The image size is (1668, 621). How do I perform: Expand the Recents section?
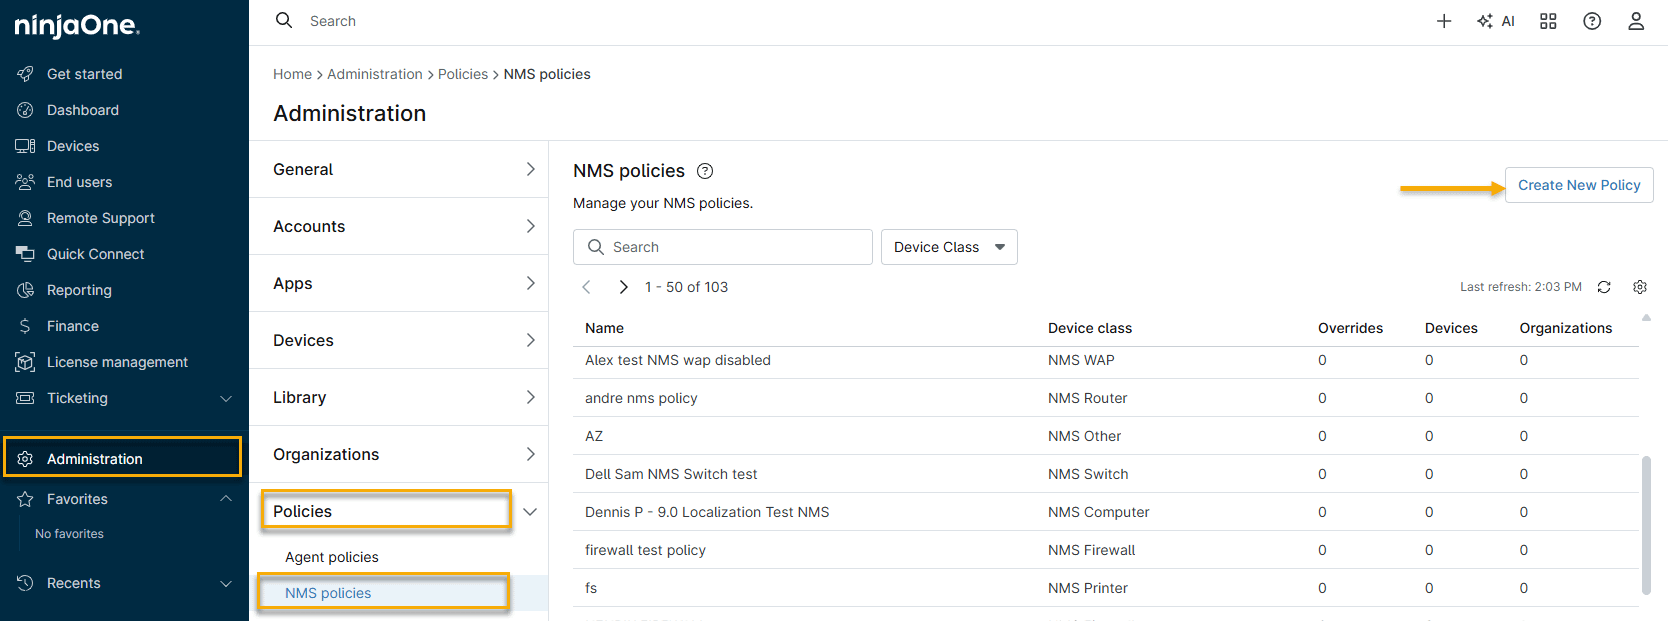click(226, 583)
